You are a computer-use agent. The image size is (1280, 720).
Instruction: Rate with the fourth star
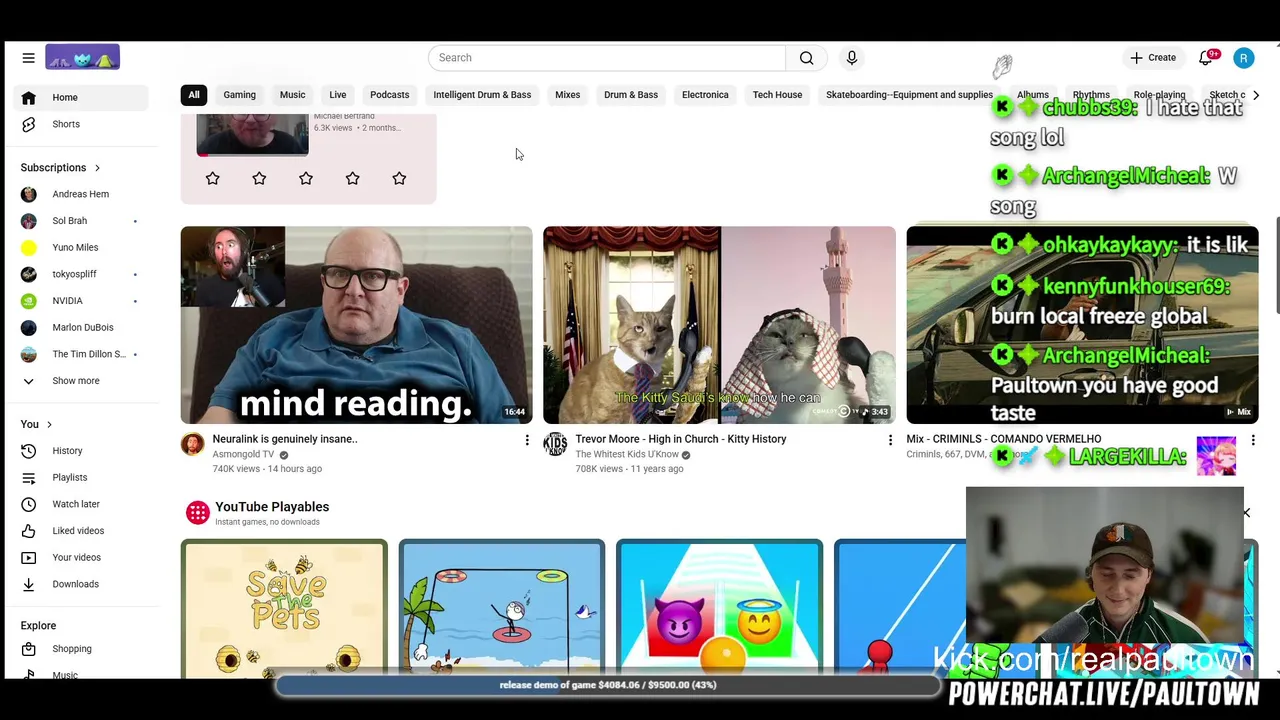tap(352, 178)
